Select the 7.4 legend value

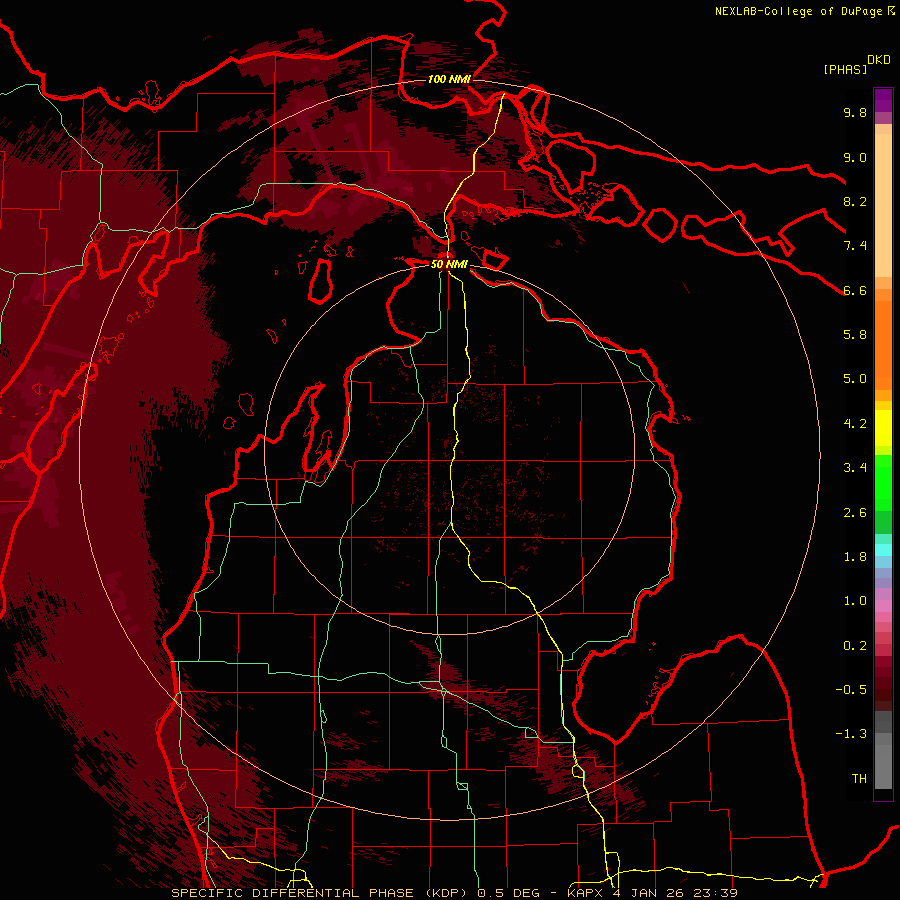[855, 246]
